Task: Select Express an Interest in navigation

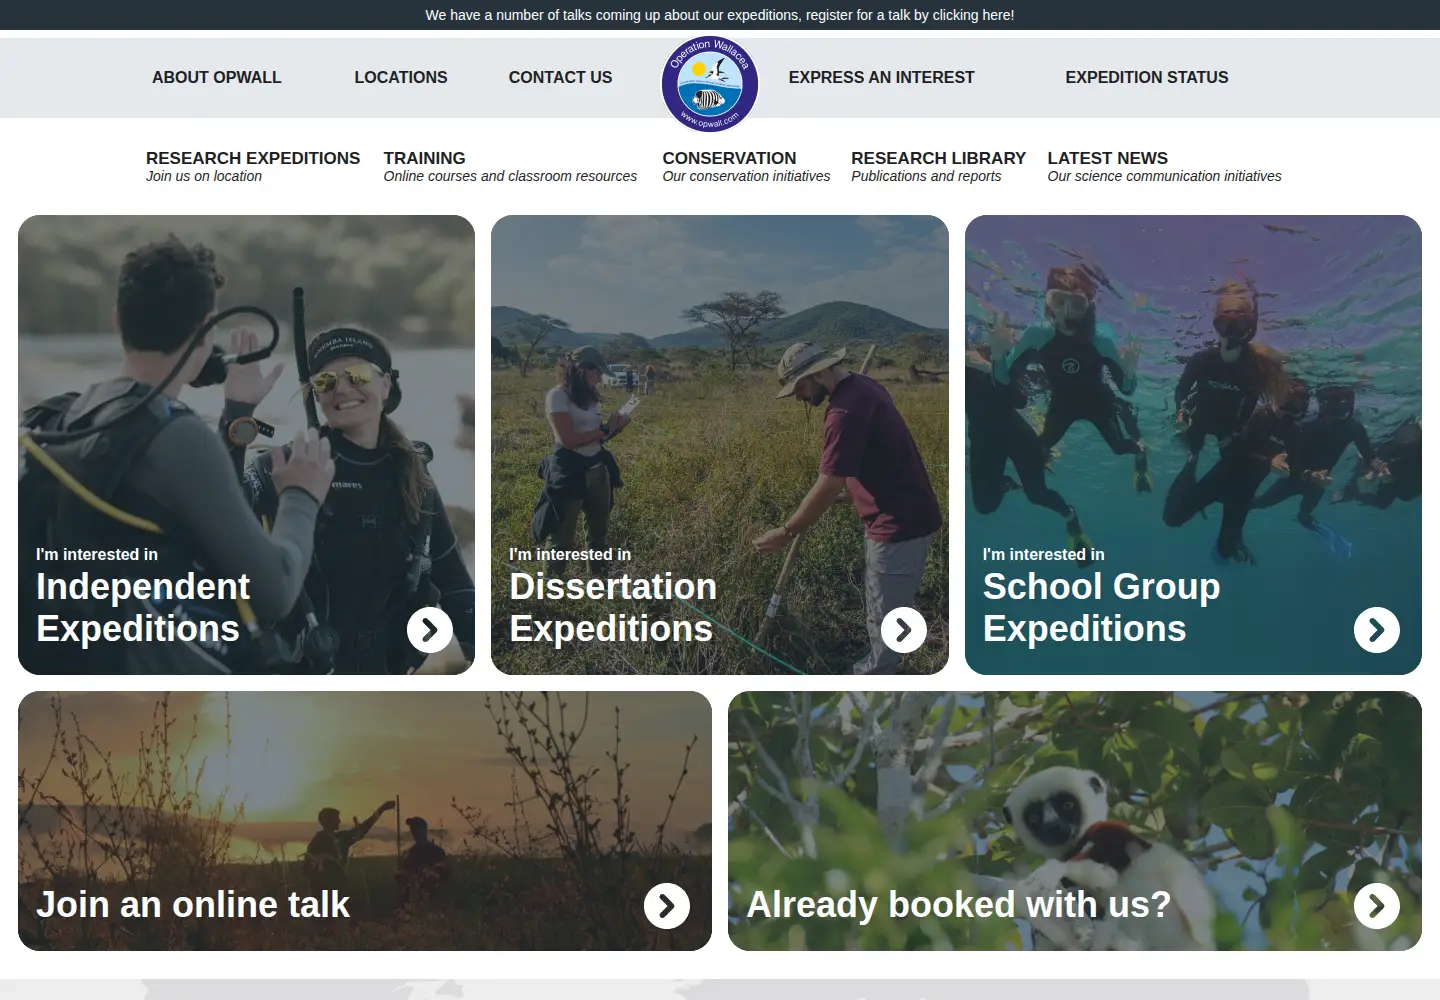Action: coord(881,77)
